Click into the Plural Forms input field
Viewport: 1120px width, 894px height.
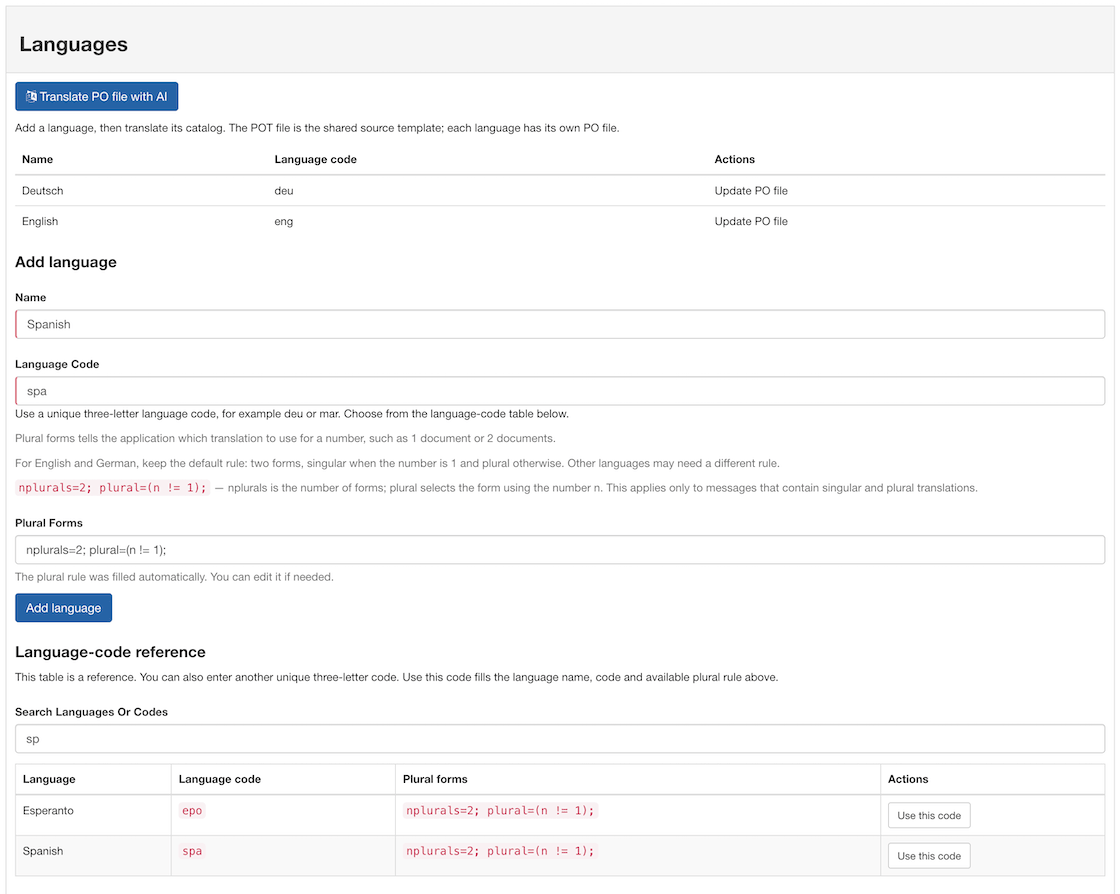point(560,550)
